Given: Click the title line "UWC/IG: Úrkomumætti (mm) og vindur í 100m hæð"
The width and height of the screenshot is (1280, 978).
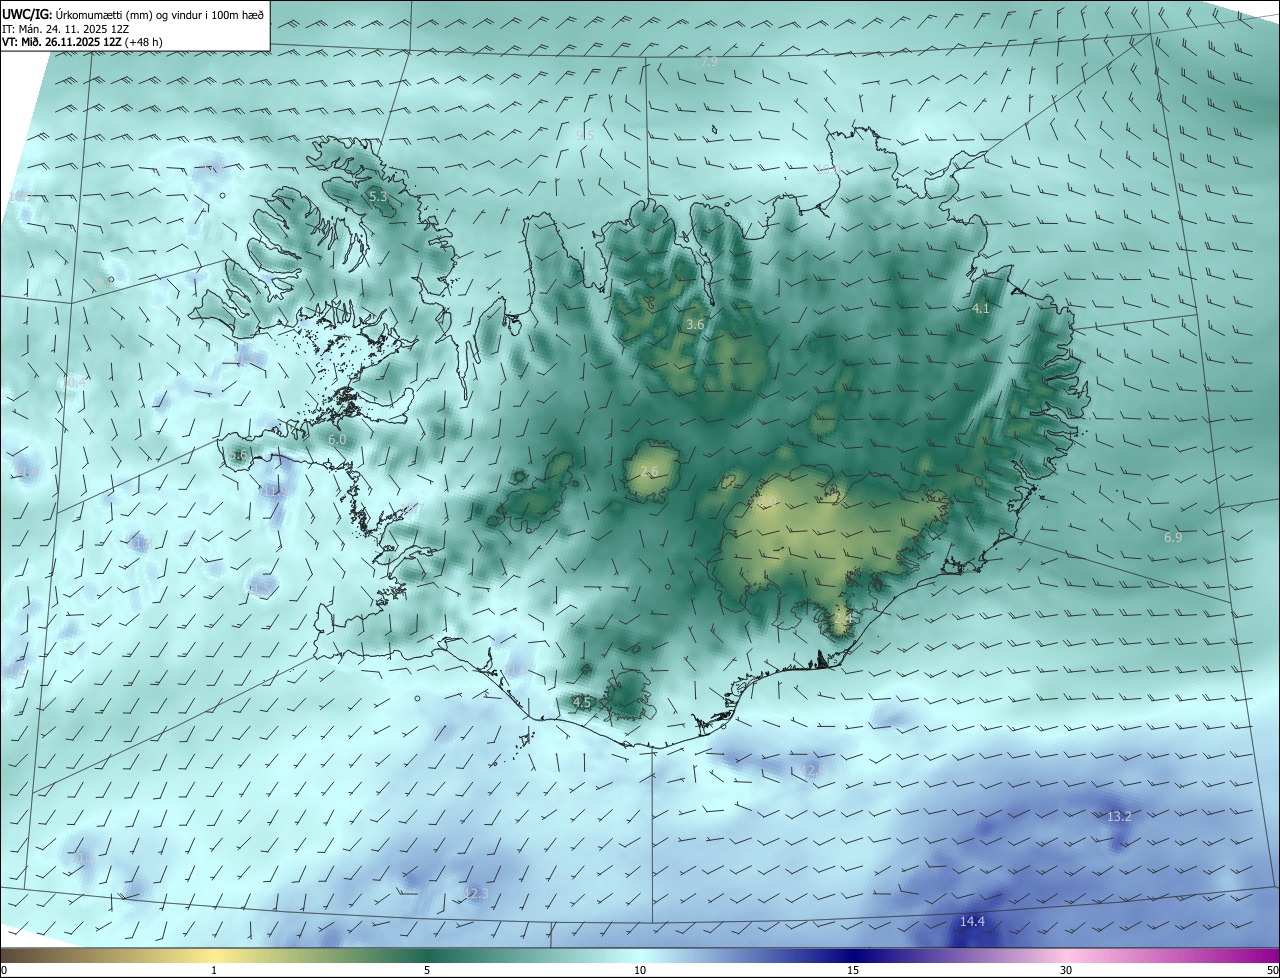Looking at the screenshot, I should click(x=133, y=14).
